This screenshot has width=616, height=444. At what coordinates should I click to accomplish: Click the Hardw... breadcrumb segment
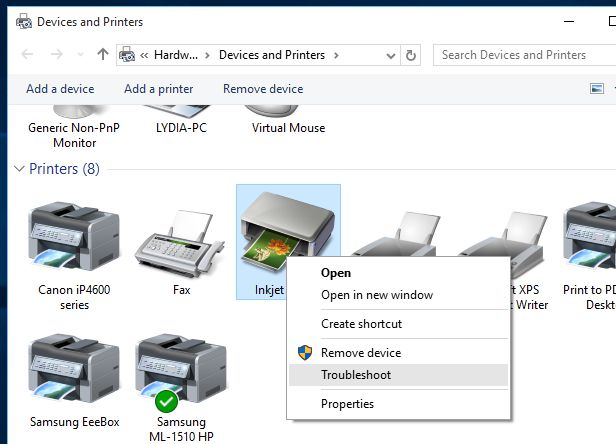click(176, 55)
